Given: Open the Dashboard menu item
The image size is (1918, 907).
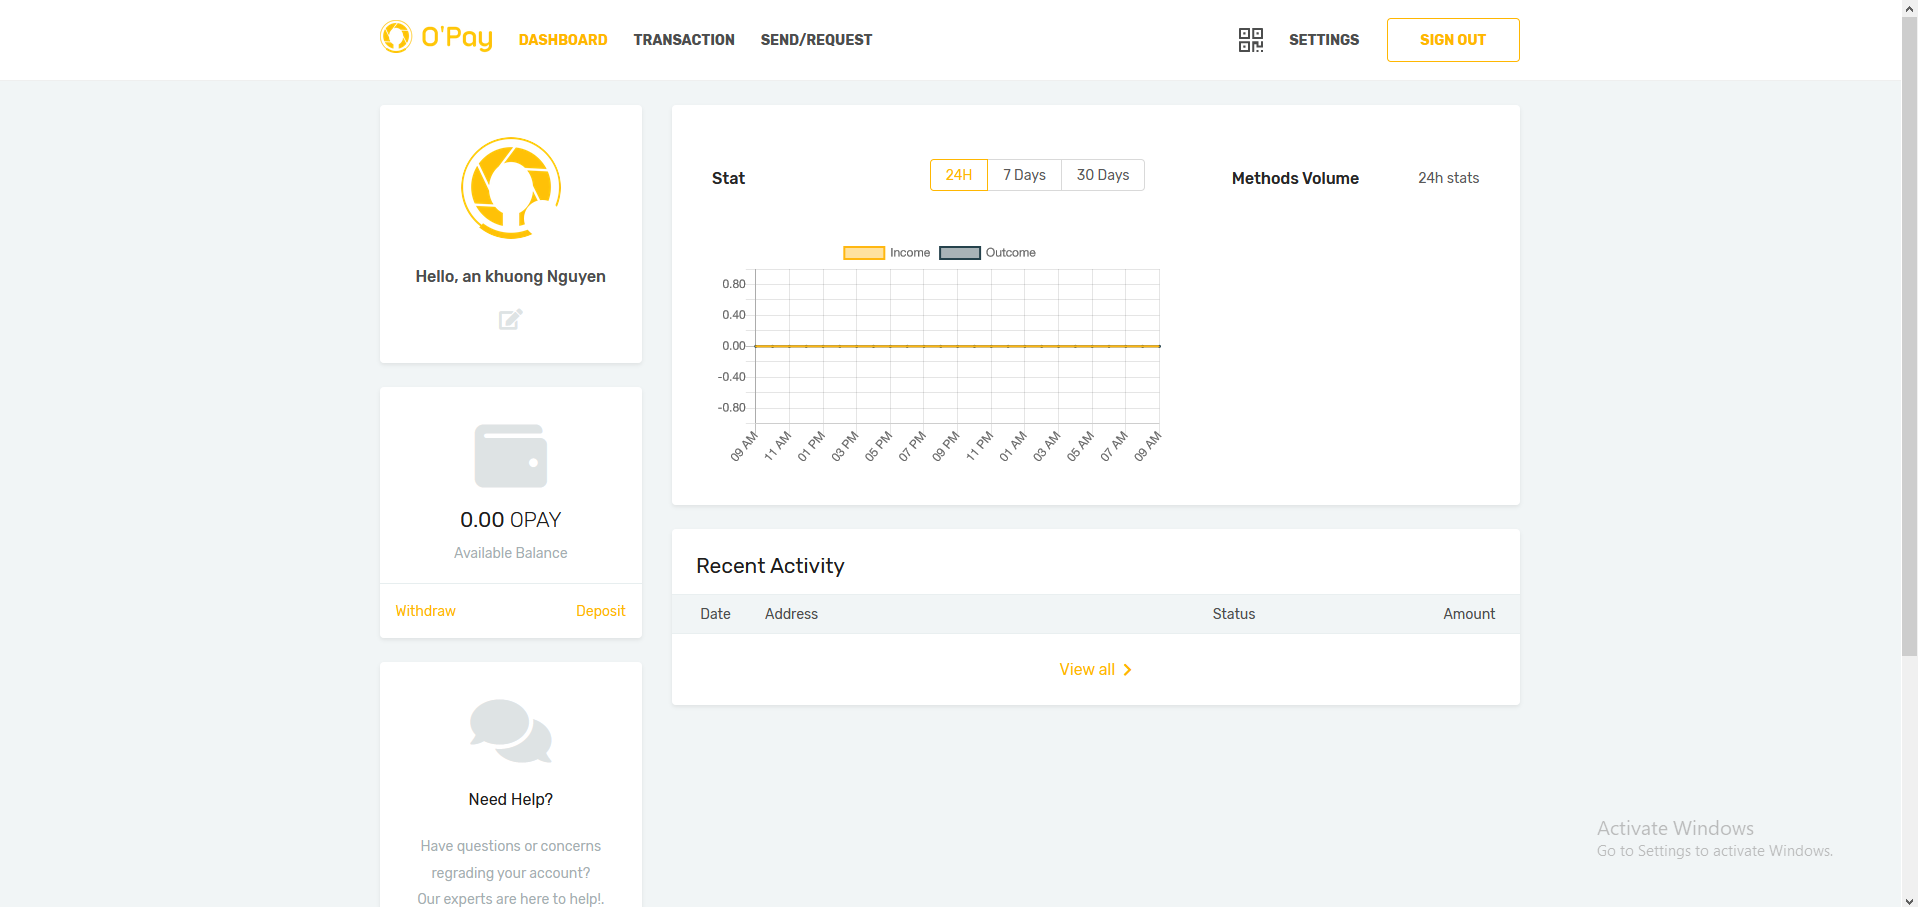Looking at the screenshot, I should click(563, 40).
